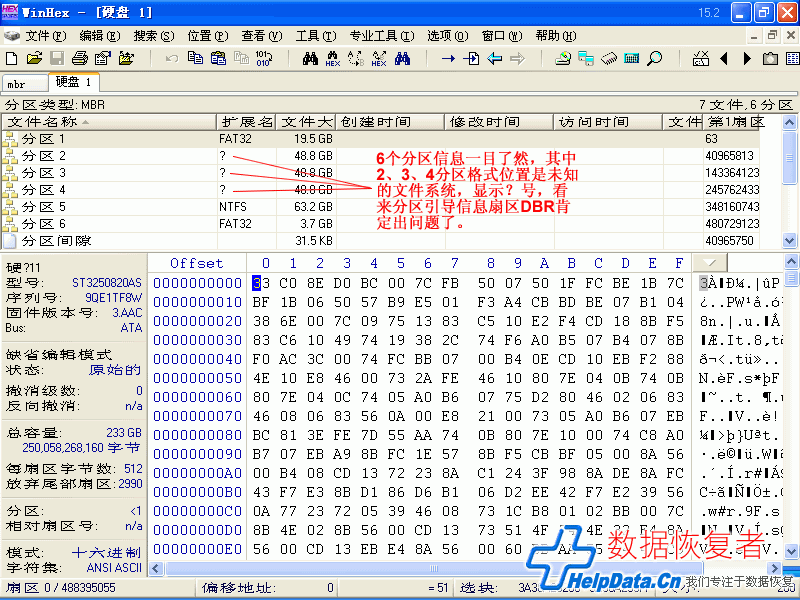Sort by the 文件名称 column header
The width and height of the screenshot is (800, 600).
click(x=109, y=121)
